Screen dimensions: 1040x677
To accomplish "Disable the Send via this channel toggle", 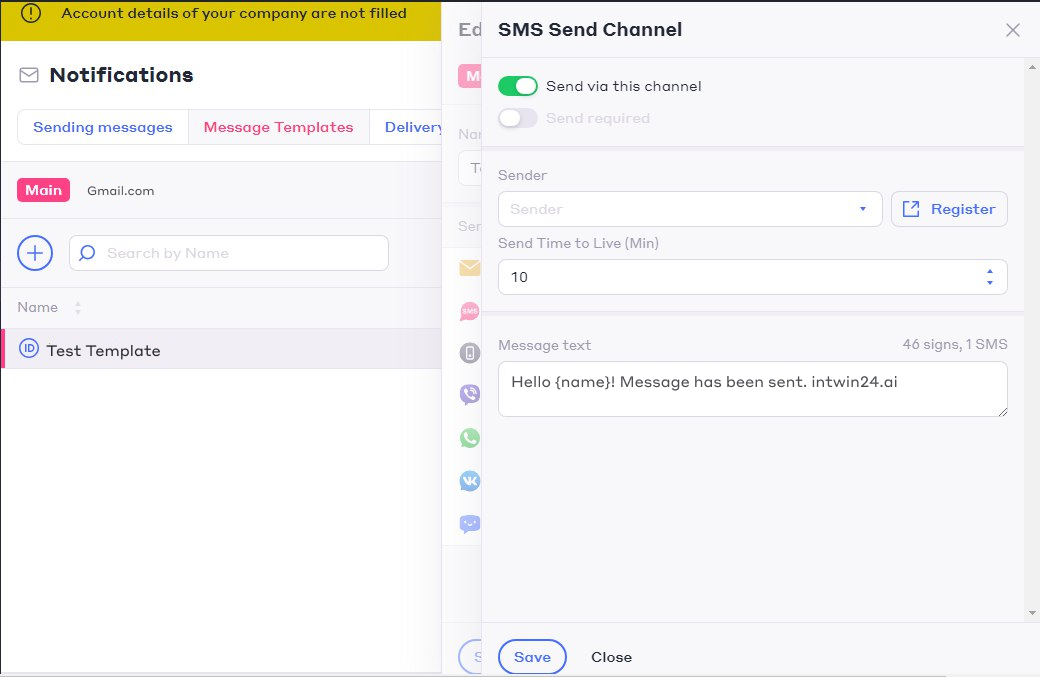I will (x=518, y=86).
